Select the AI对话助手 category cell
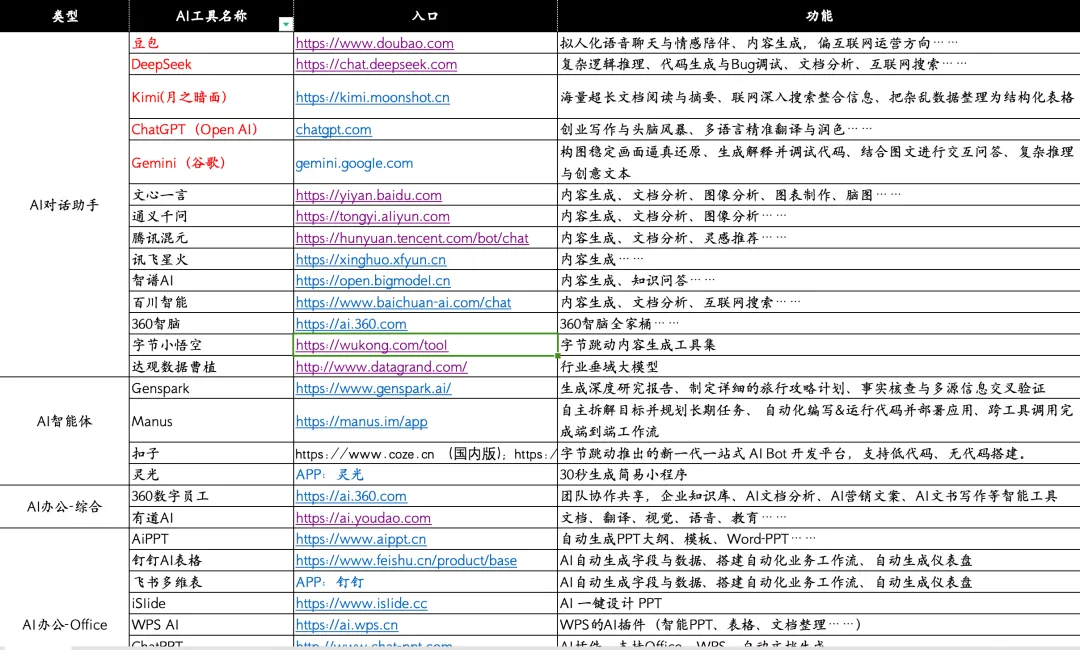The image size is (1080, 650). click(x=65, y=205)
